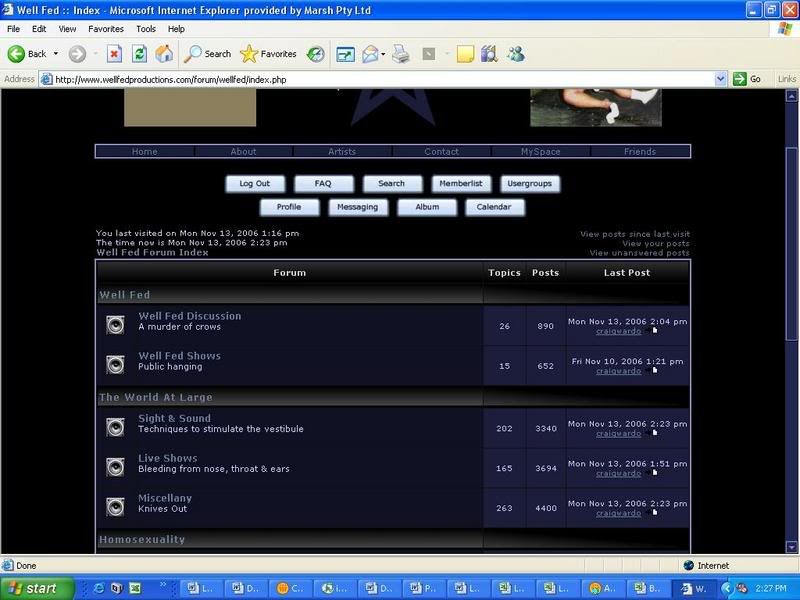Click the Log Out button
800x600 pixels.
255,184
